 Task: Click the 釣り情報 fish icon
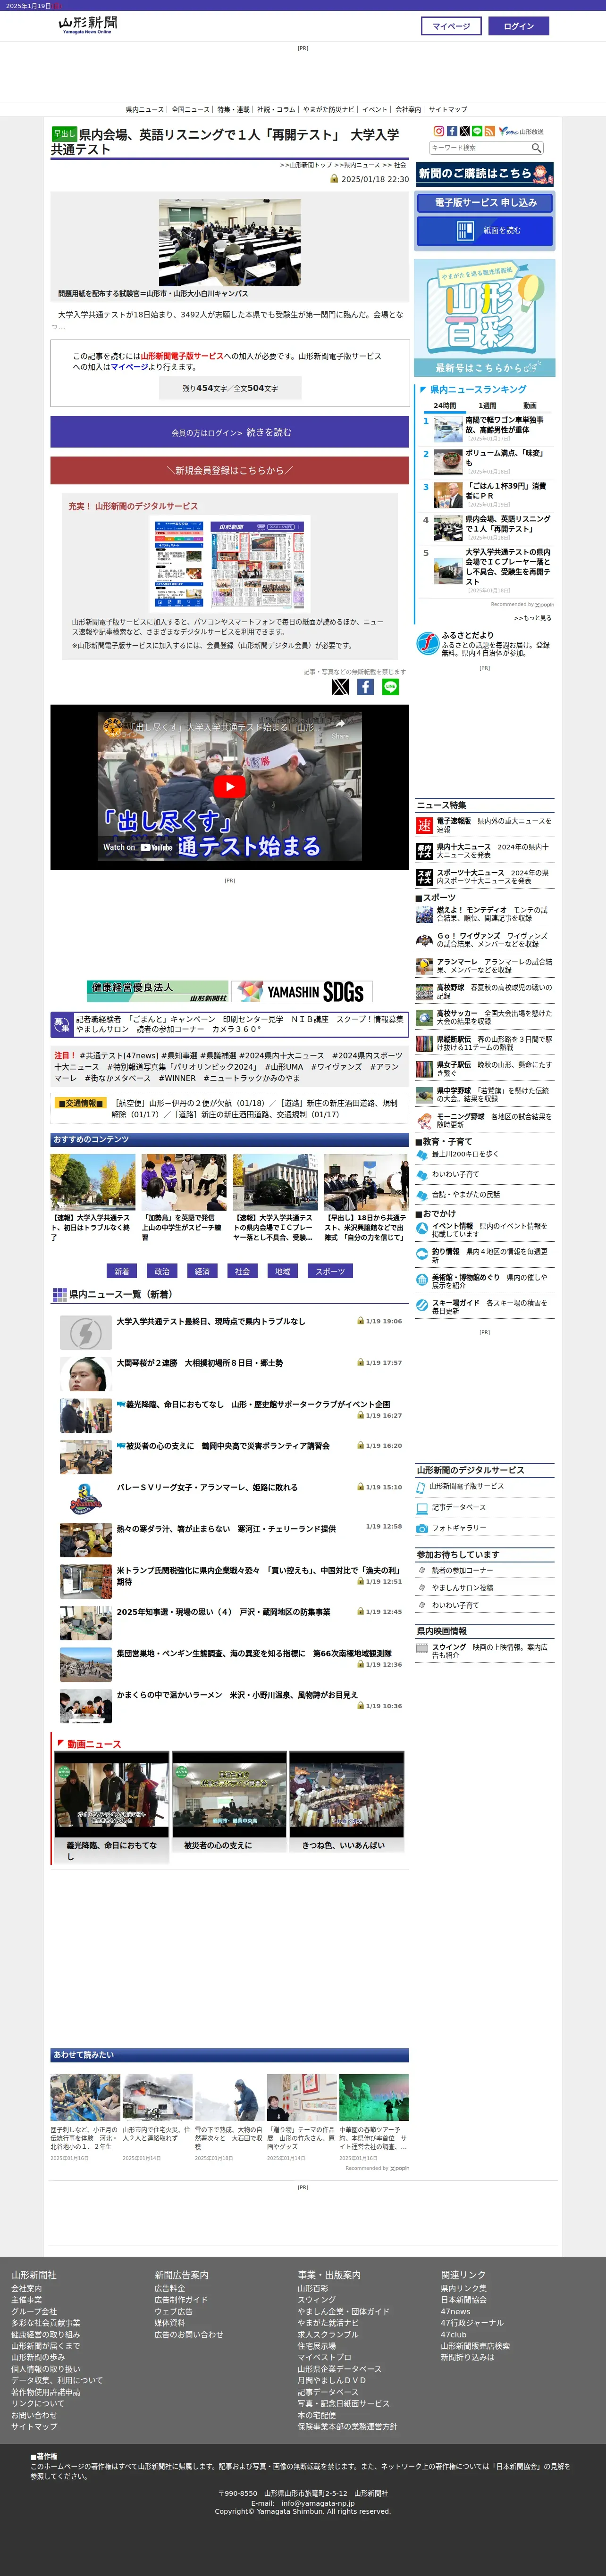click(x=422, y=1255)
